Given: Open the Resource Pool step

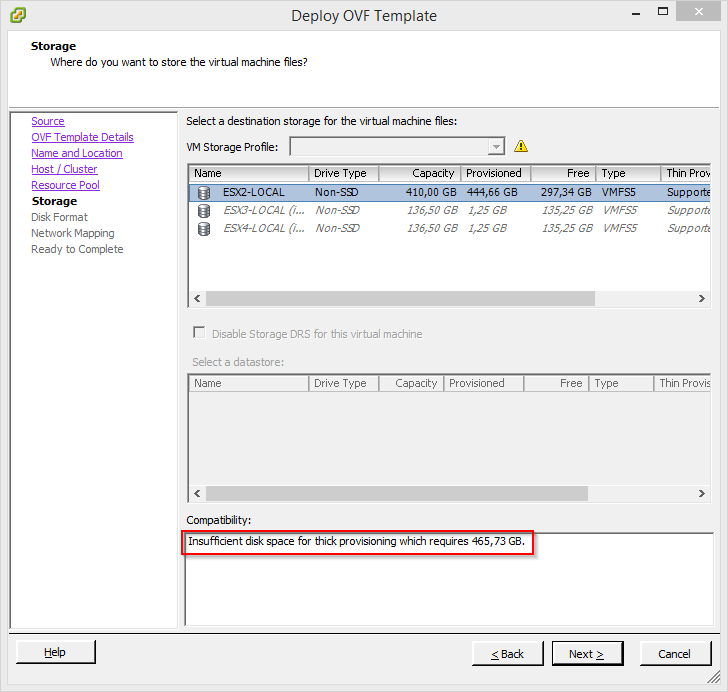Looking at the screenshot, I should coord(65,185).
